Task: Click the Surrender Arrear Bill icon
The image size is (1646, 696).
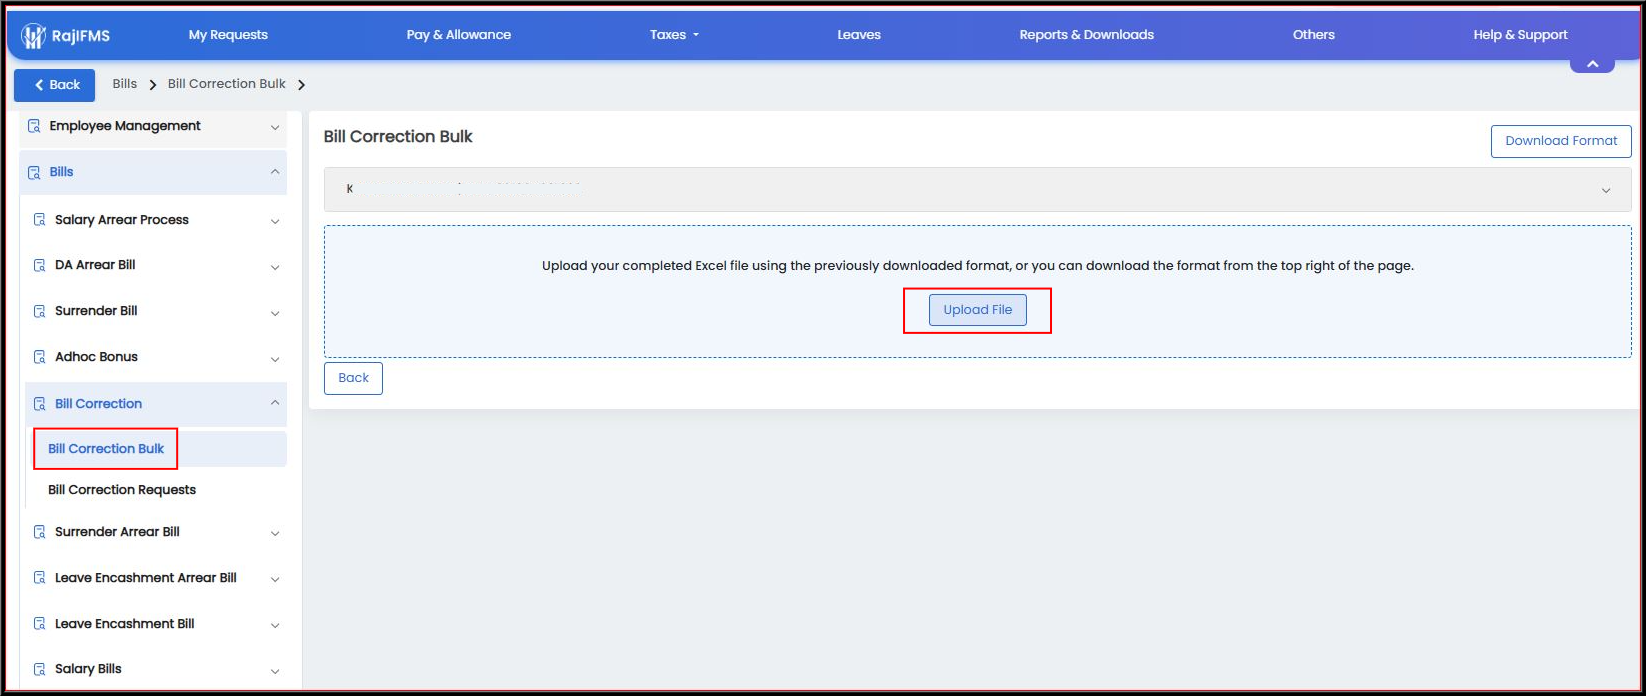Action: click(x=40, y=532)
